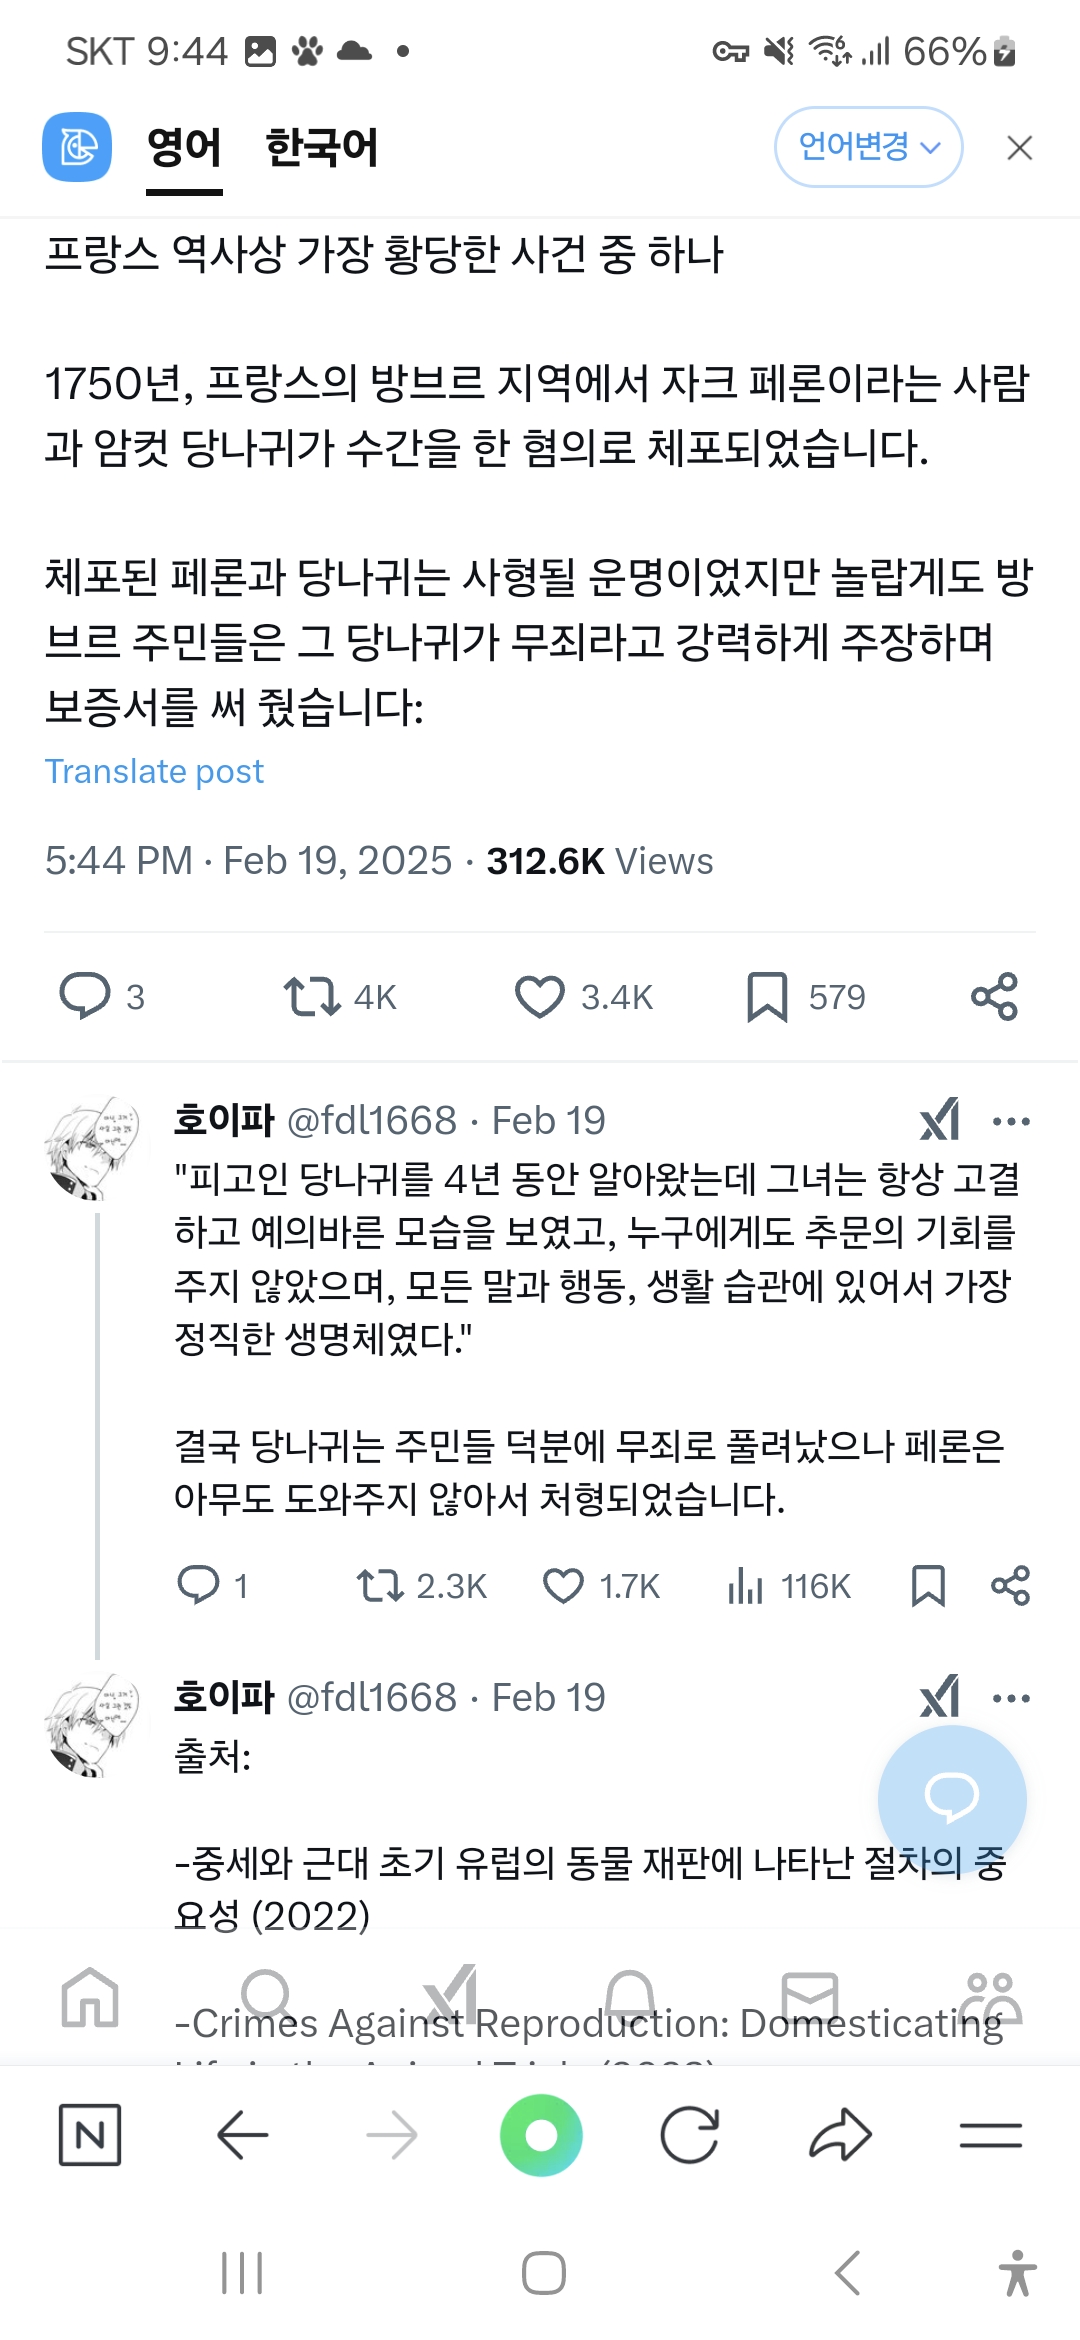
Task: Open the browser hamburger menu
Action: 990,2135
